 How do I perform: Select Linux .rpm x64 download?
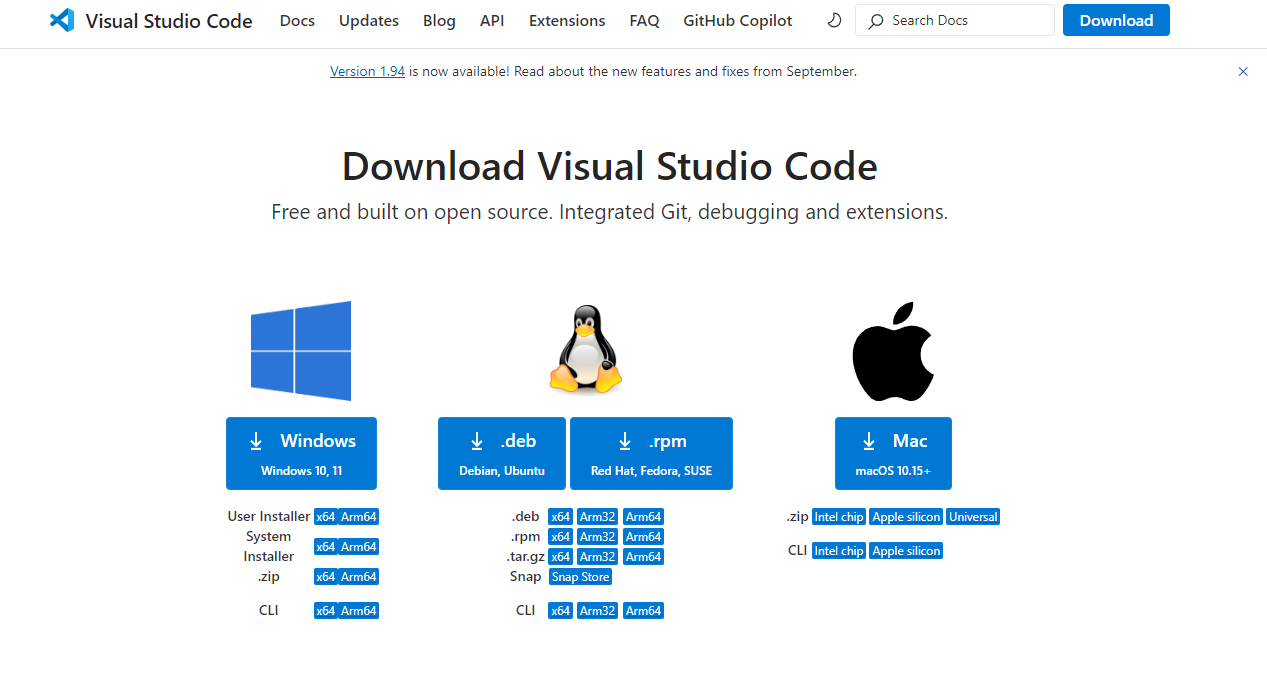tap(561, 537)
